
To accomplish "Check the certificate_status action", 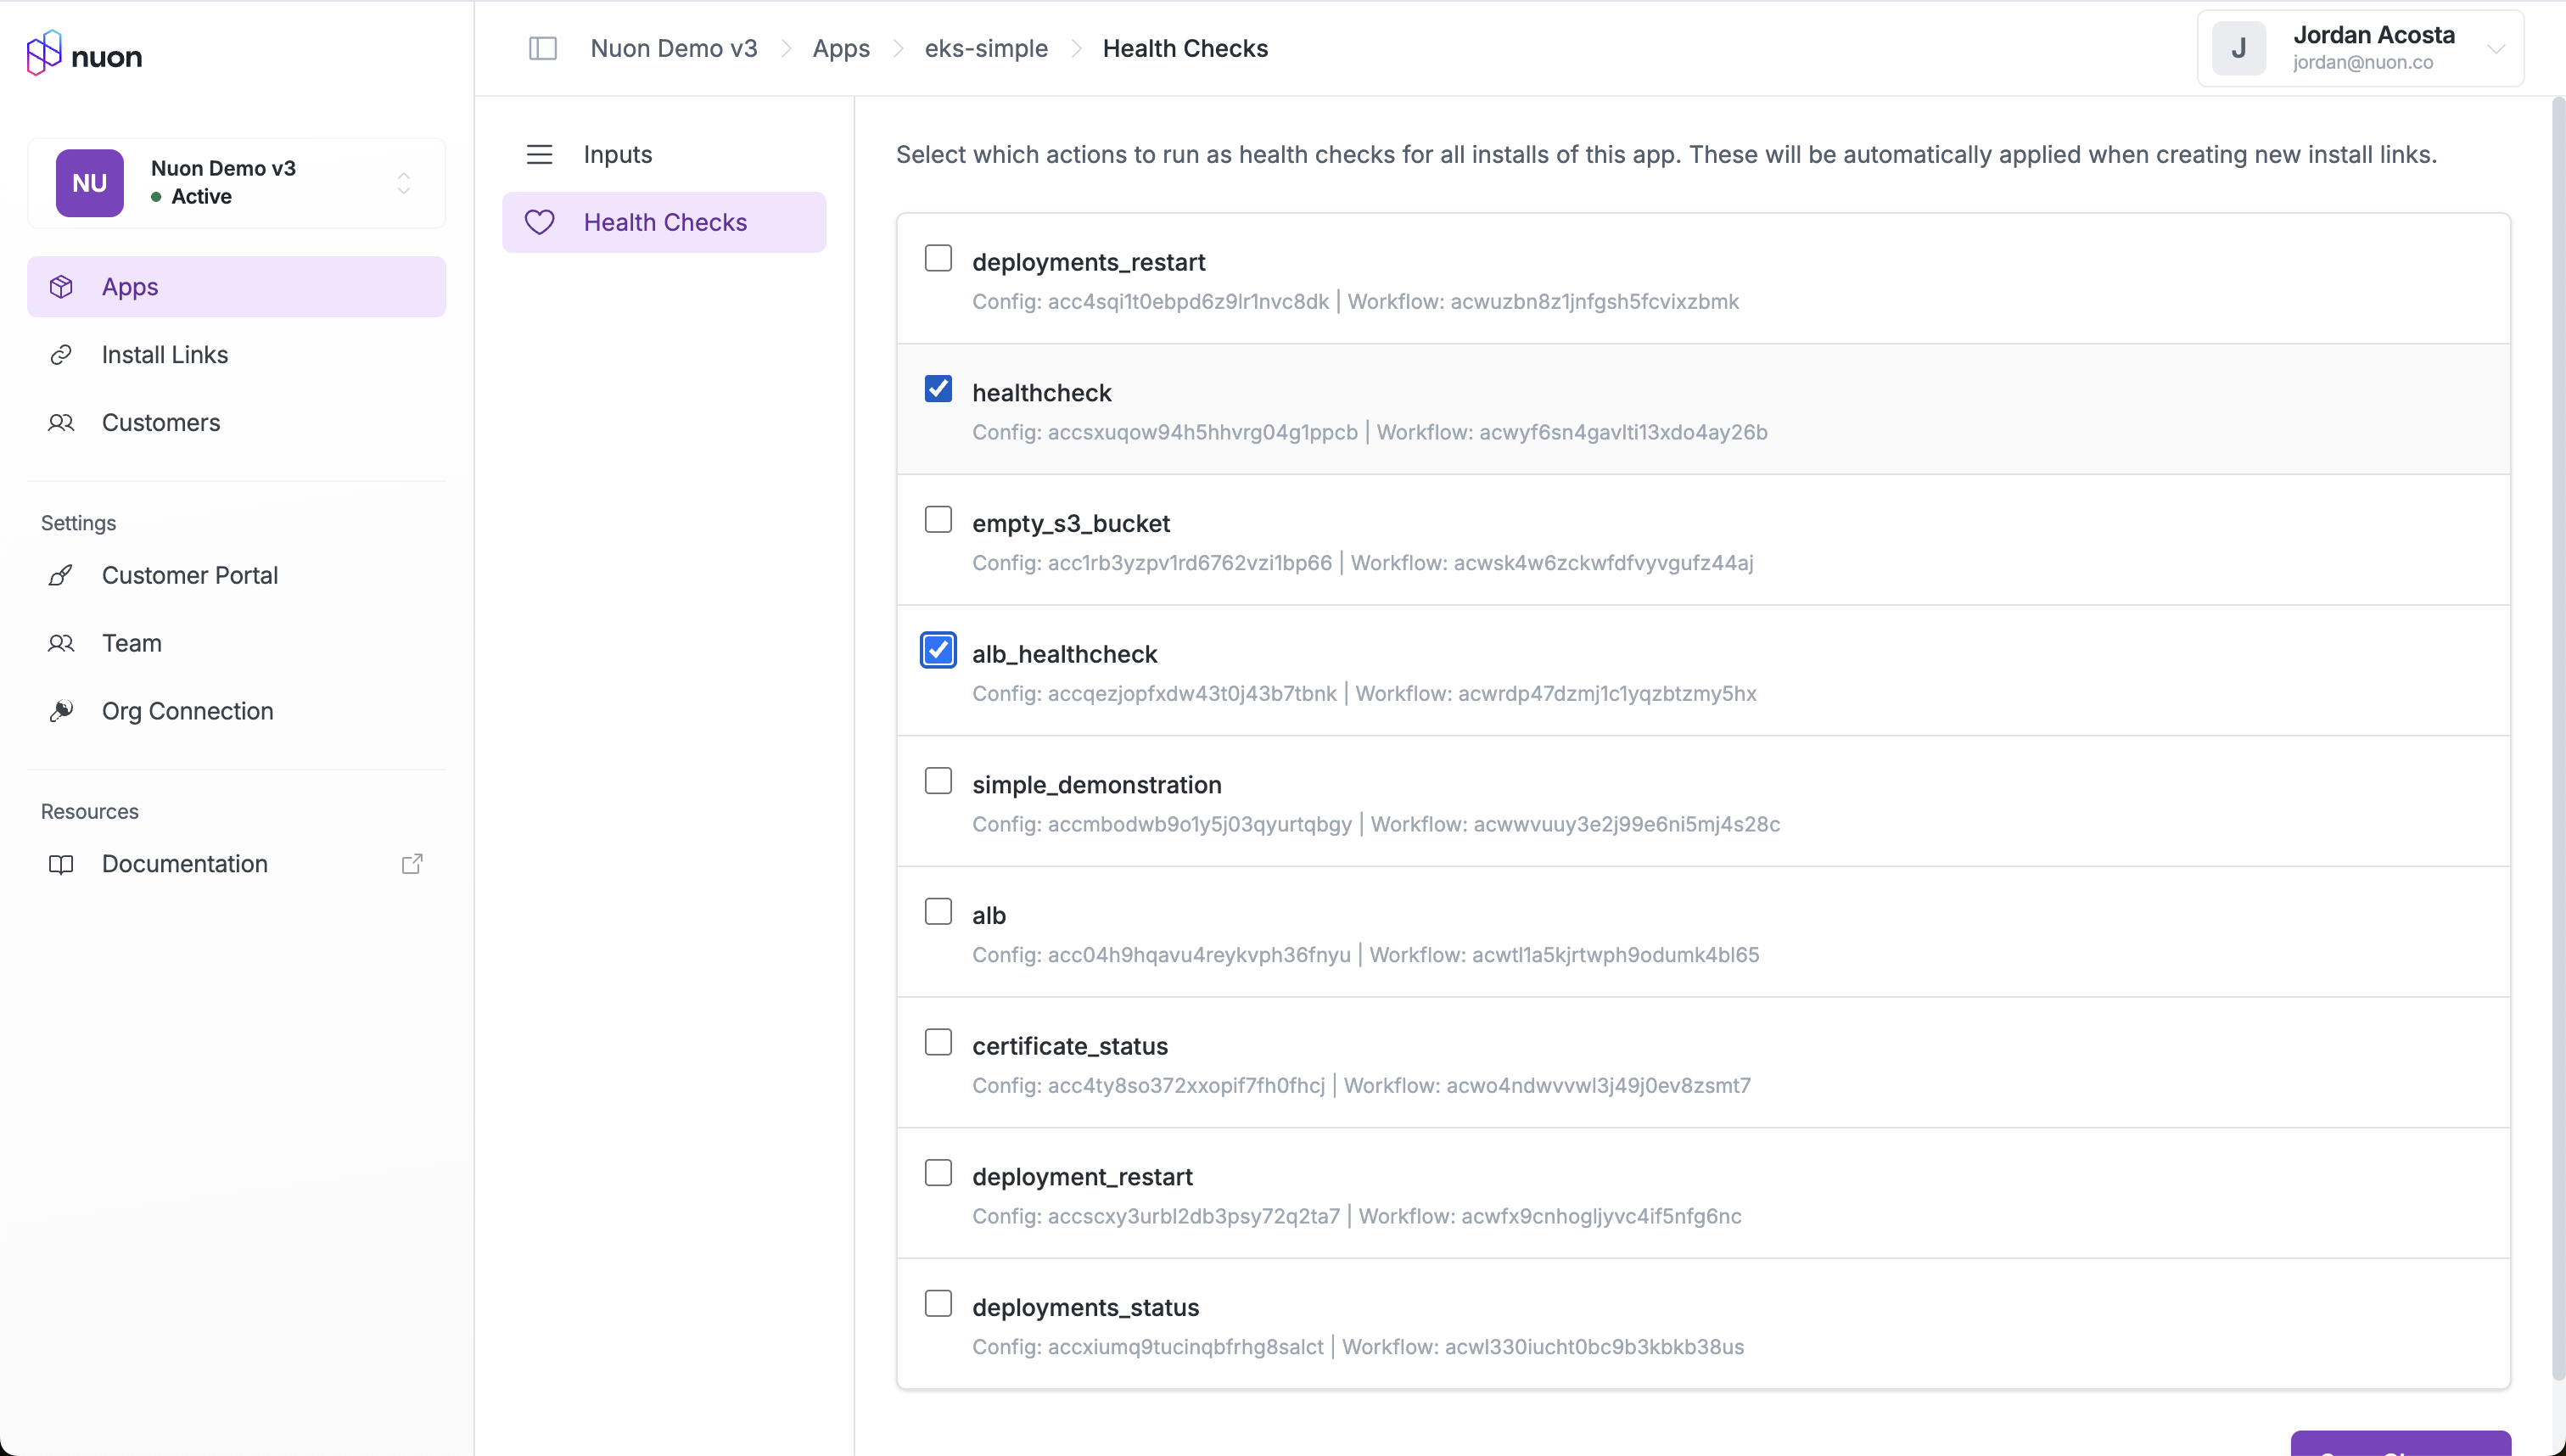I will tap(938, 1041).
